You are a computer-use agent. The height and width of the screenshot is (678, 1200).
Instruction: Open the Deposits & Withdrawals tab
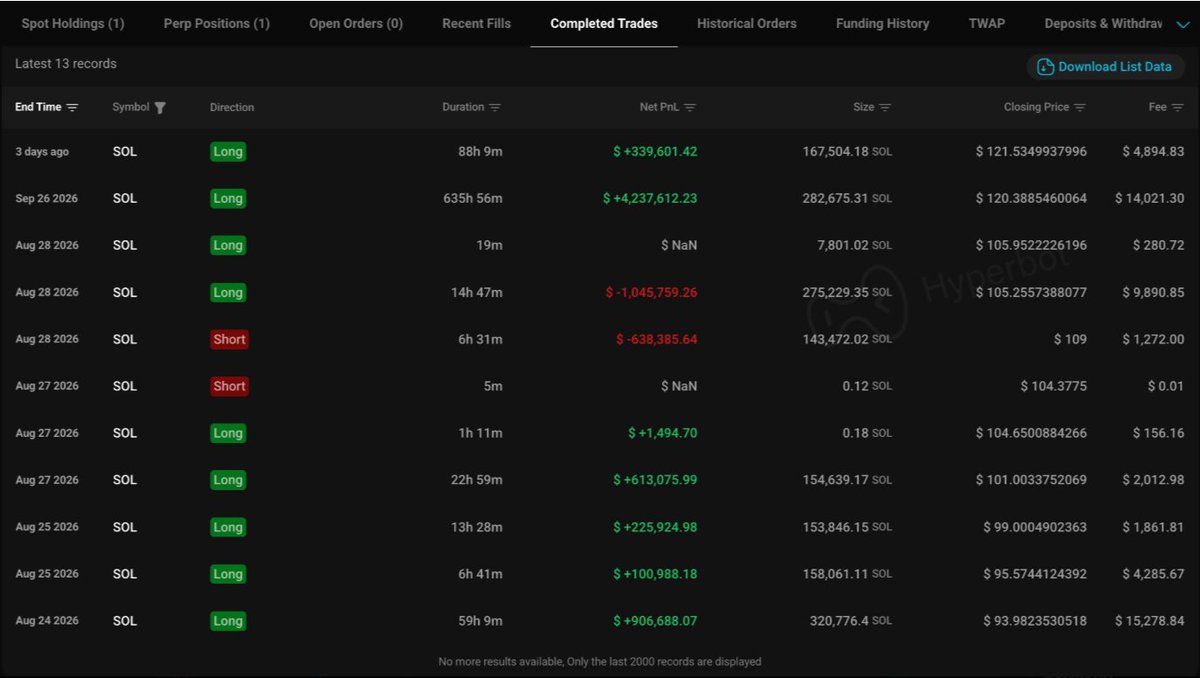(1103, 23)
